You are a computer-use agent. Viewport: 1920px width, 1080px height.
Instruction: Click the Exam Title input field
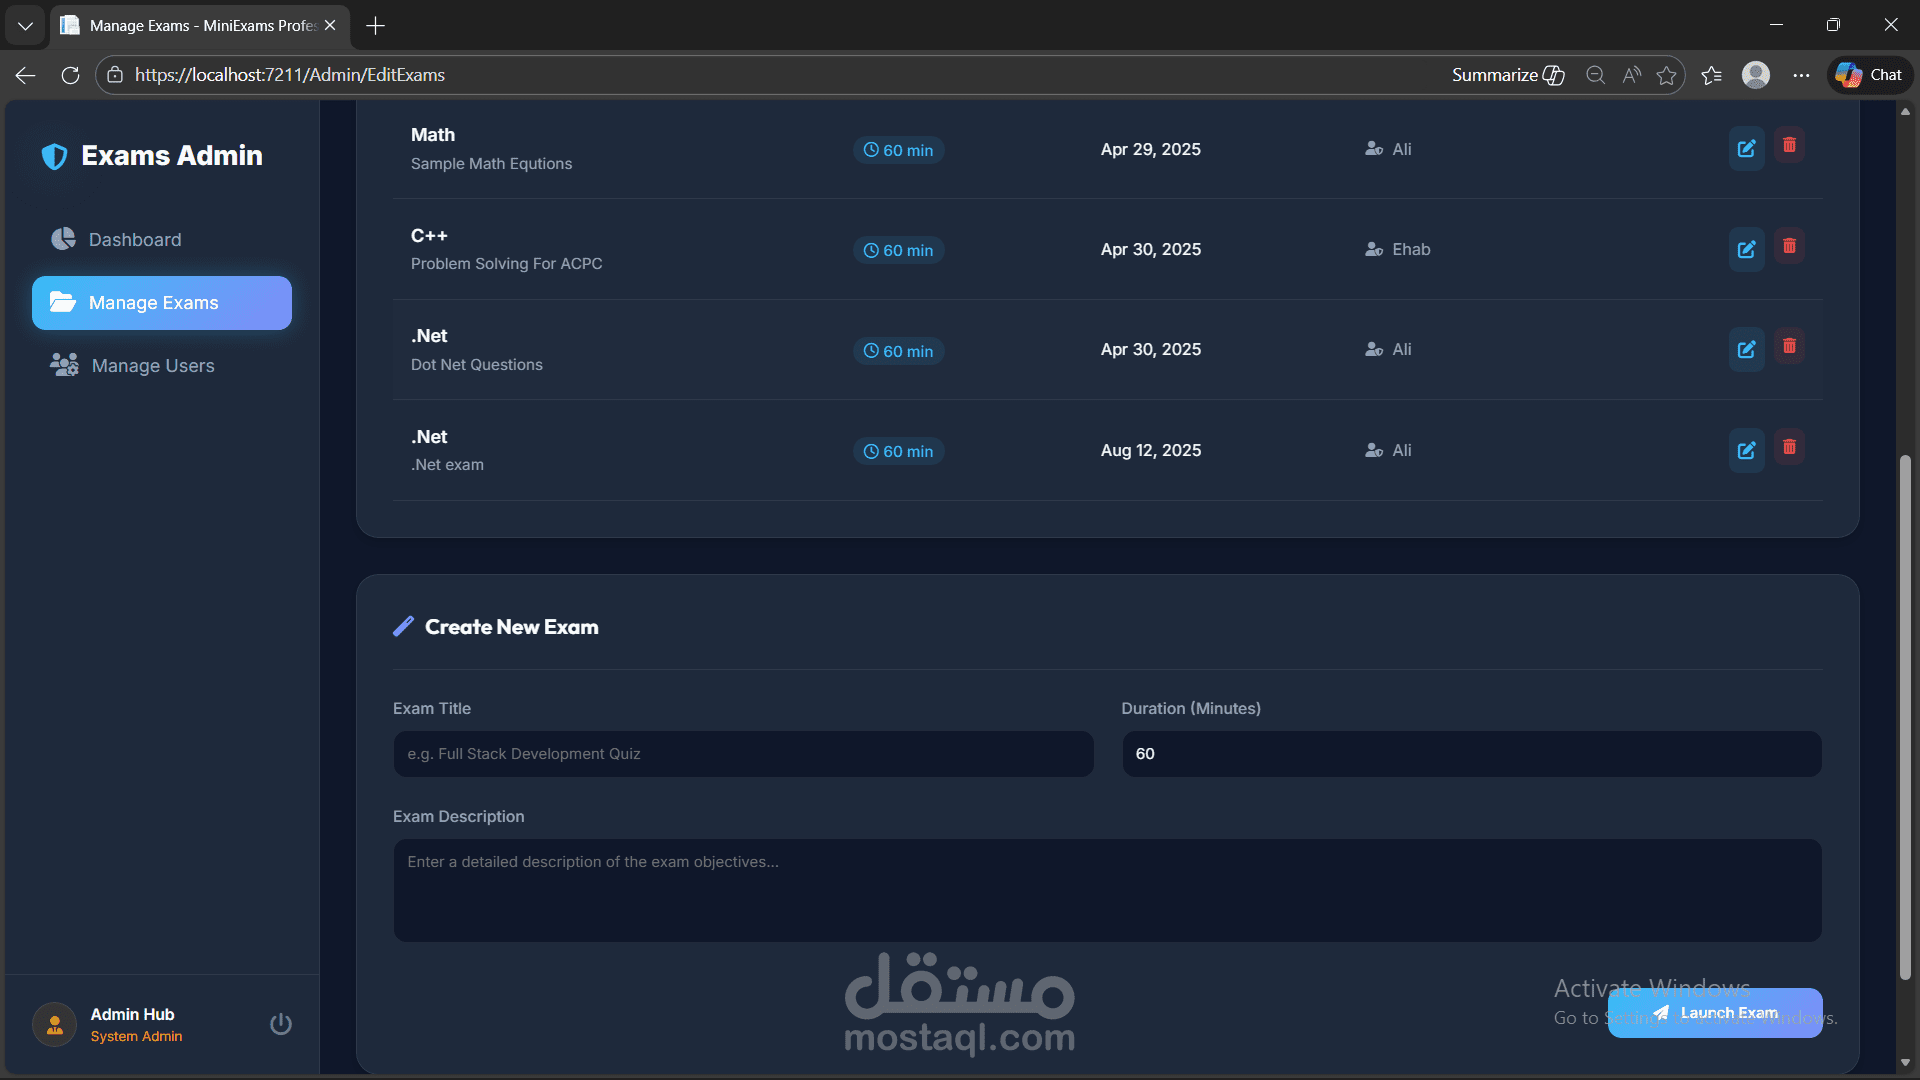tap(743, 754)
